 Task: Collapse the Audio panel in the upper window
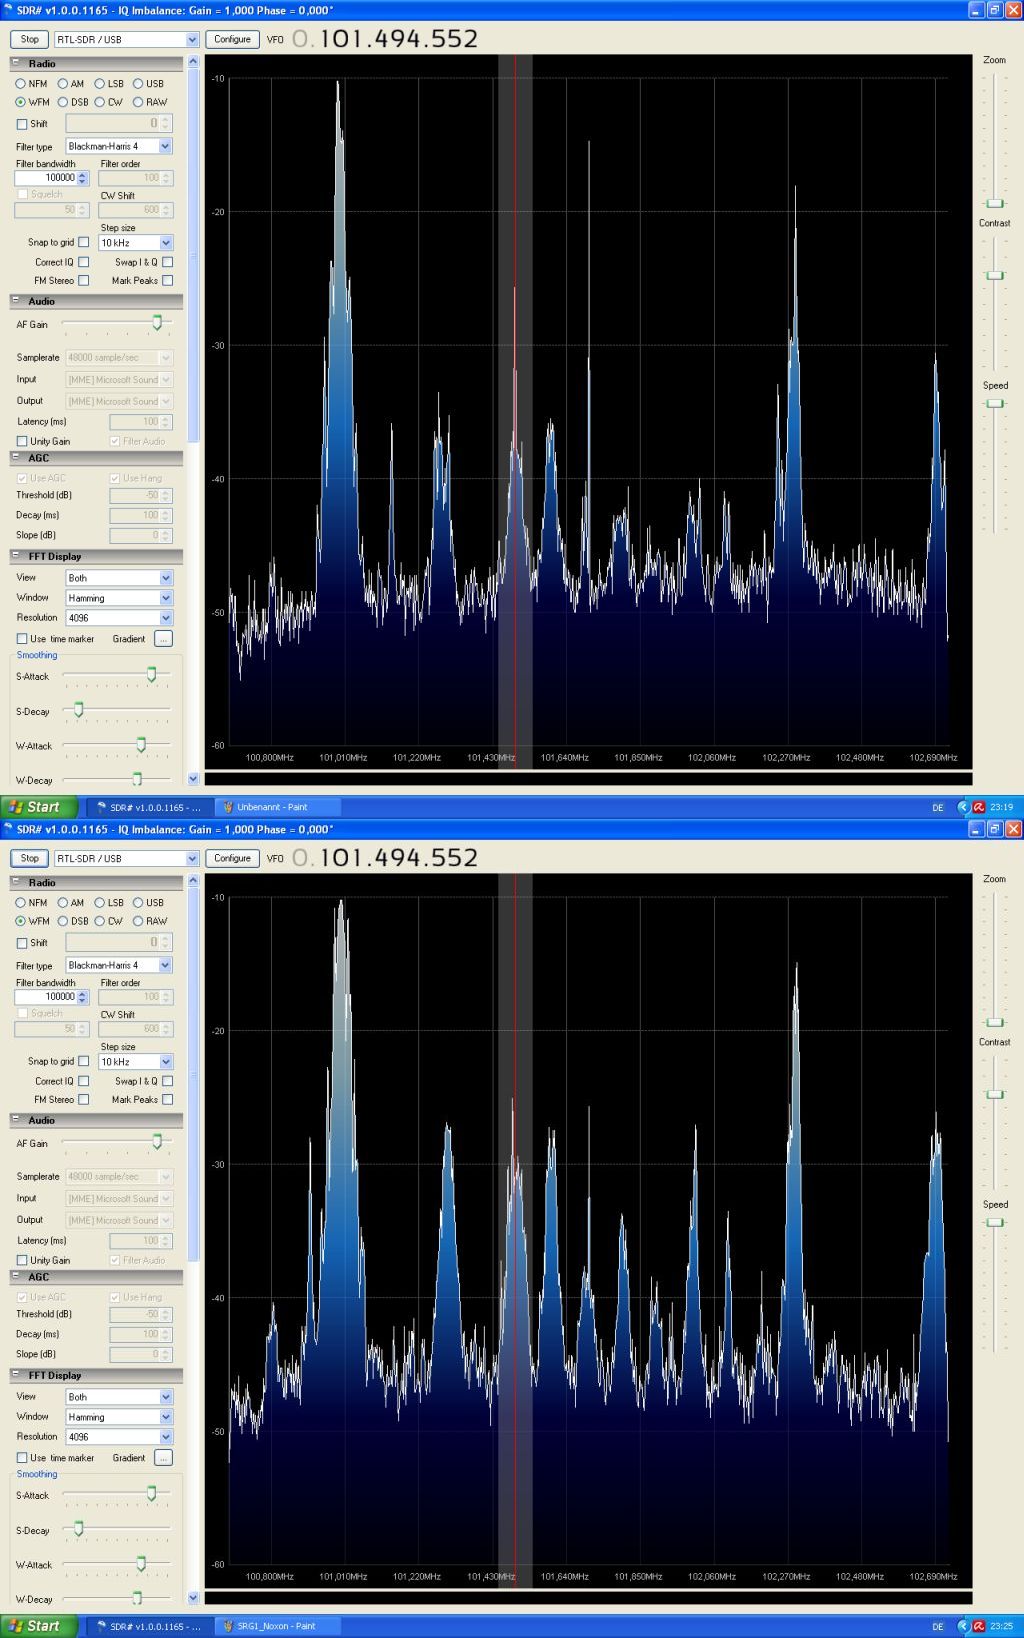(x=16, y=301)
